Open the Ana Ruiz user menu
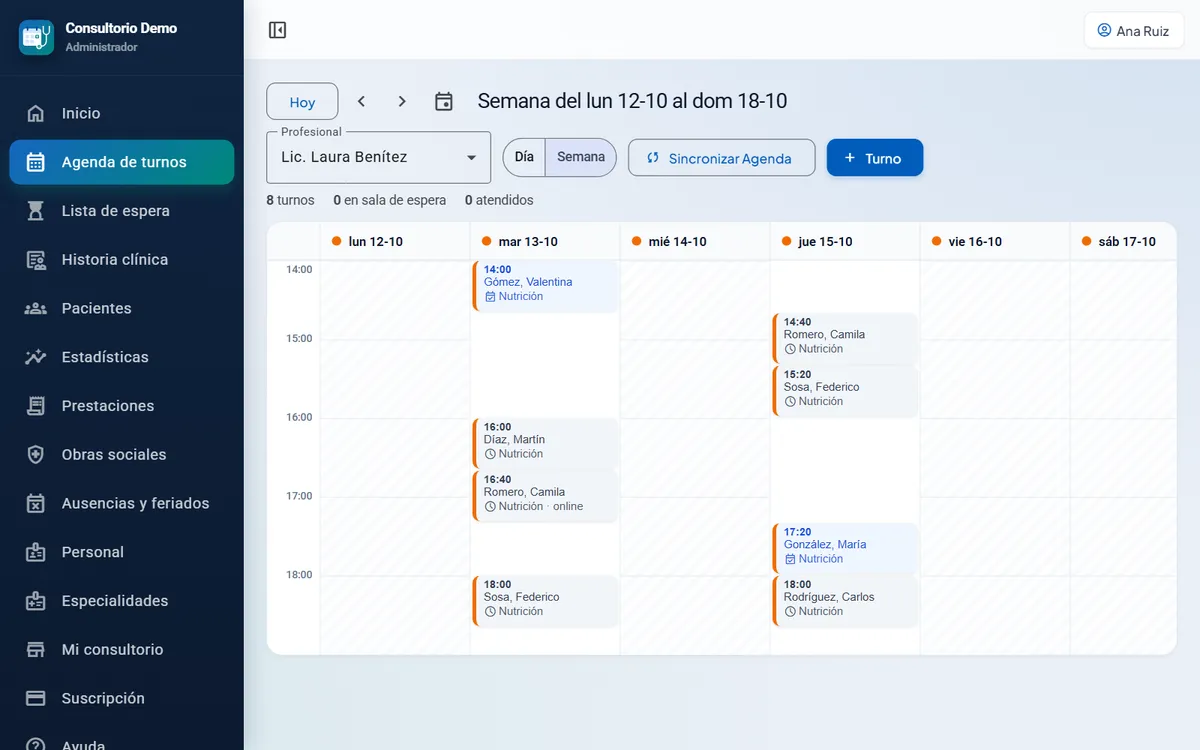 1133,30
